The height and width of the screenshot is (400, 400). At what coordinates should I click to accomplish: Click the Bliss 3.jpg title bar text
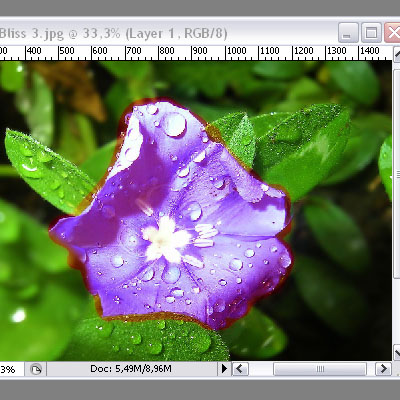coord(113,33)
